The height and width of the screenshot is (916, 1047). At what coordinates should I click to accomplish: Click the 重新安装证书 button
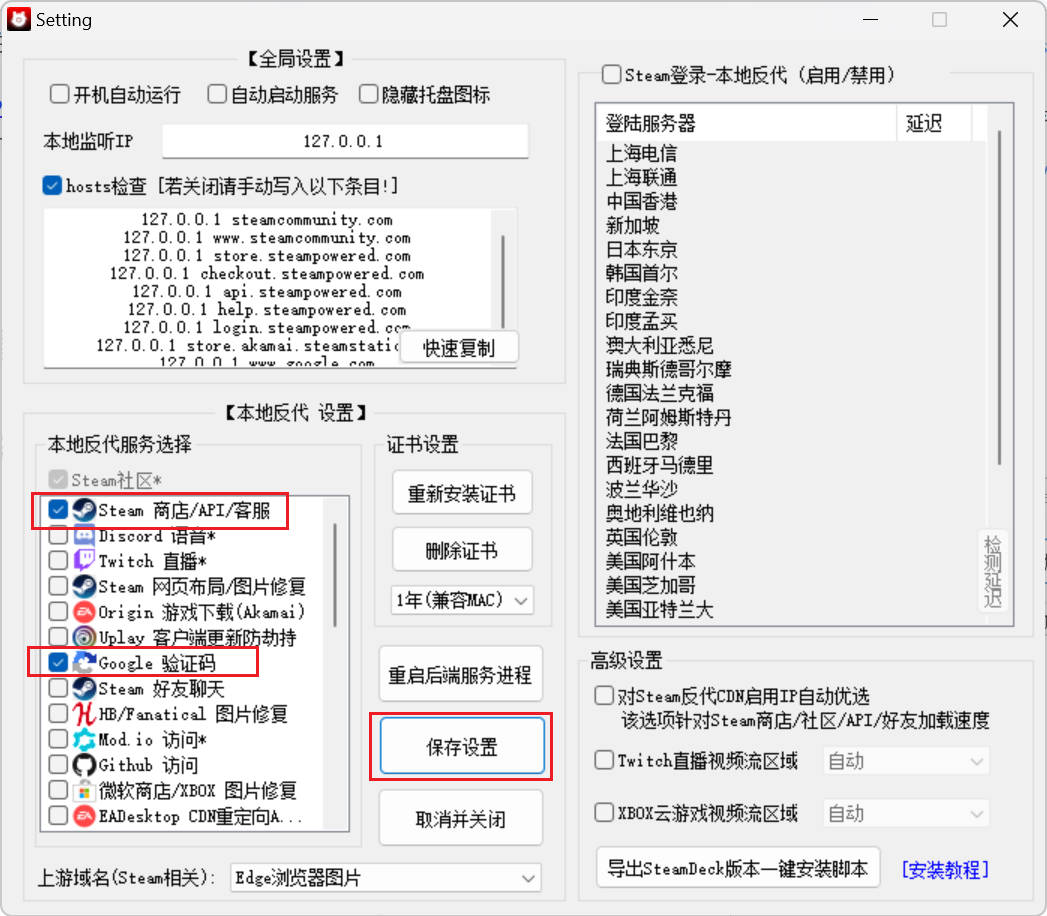(462, 493)
